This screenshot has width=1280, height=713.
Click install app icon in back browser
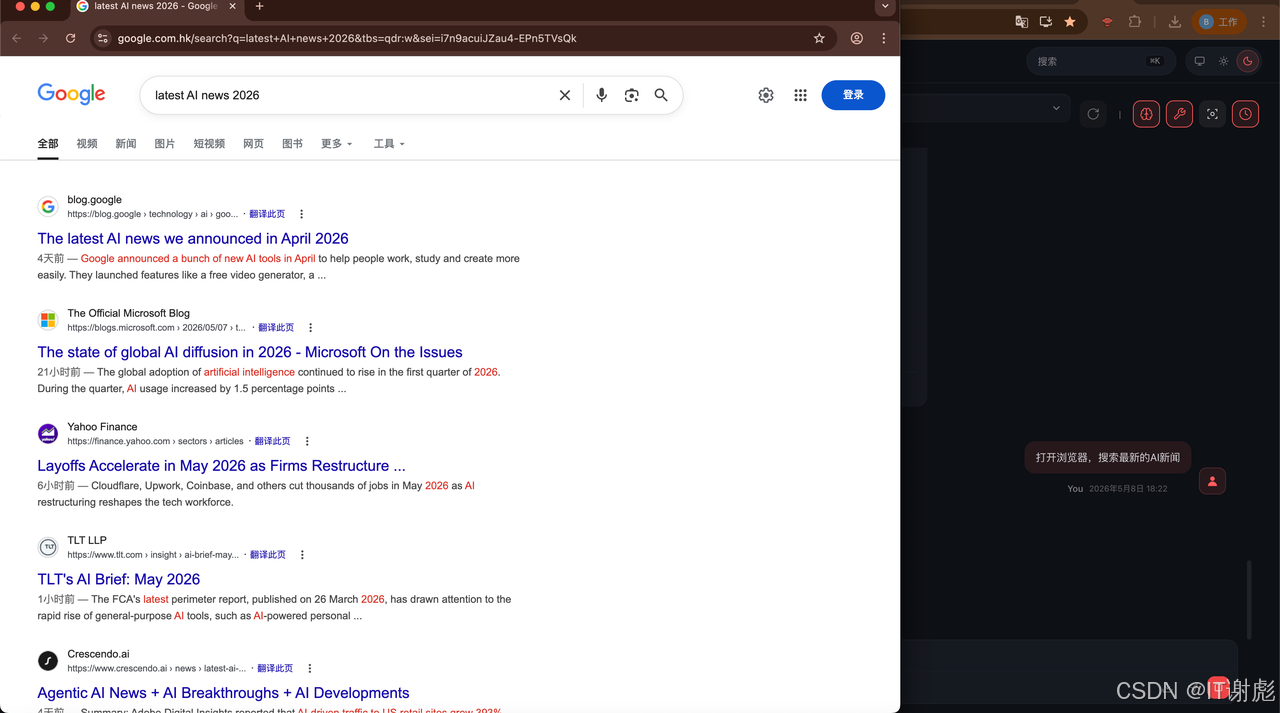[x=1046, y=22]
